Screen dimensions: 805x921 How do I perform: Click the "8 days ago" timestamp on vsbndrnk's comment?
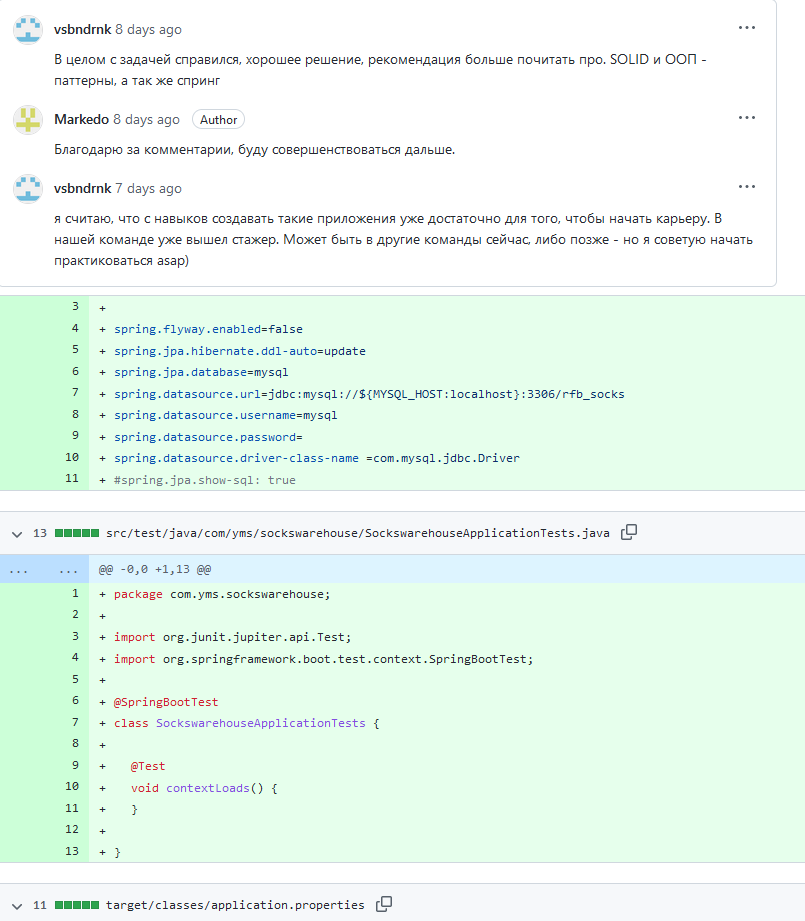(x=148, y=30)
